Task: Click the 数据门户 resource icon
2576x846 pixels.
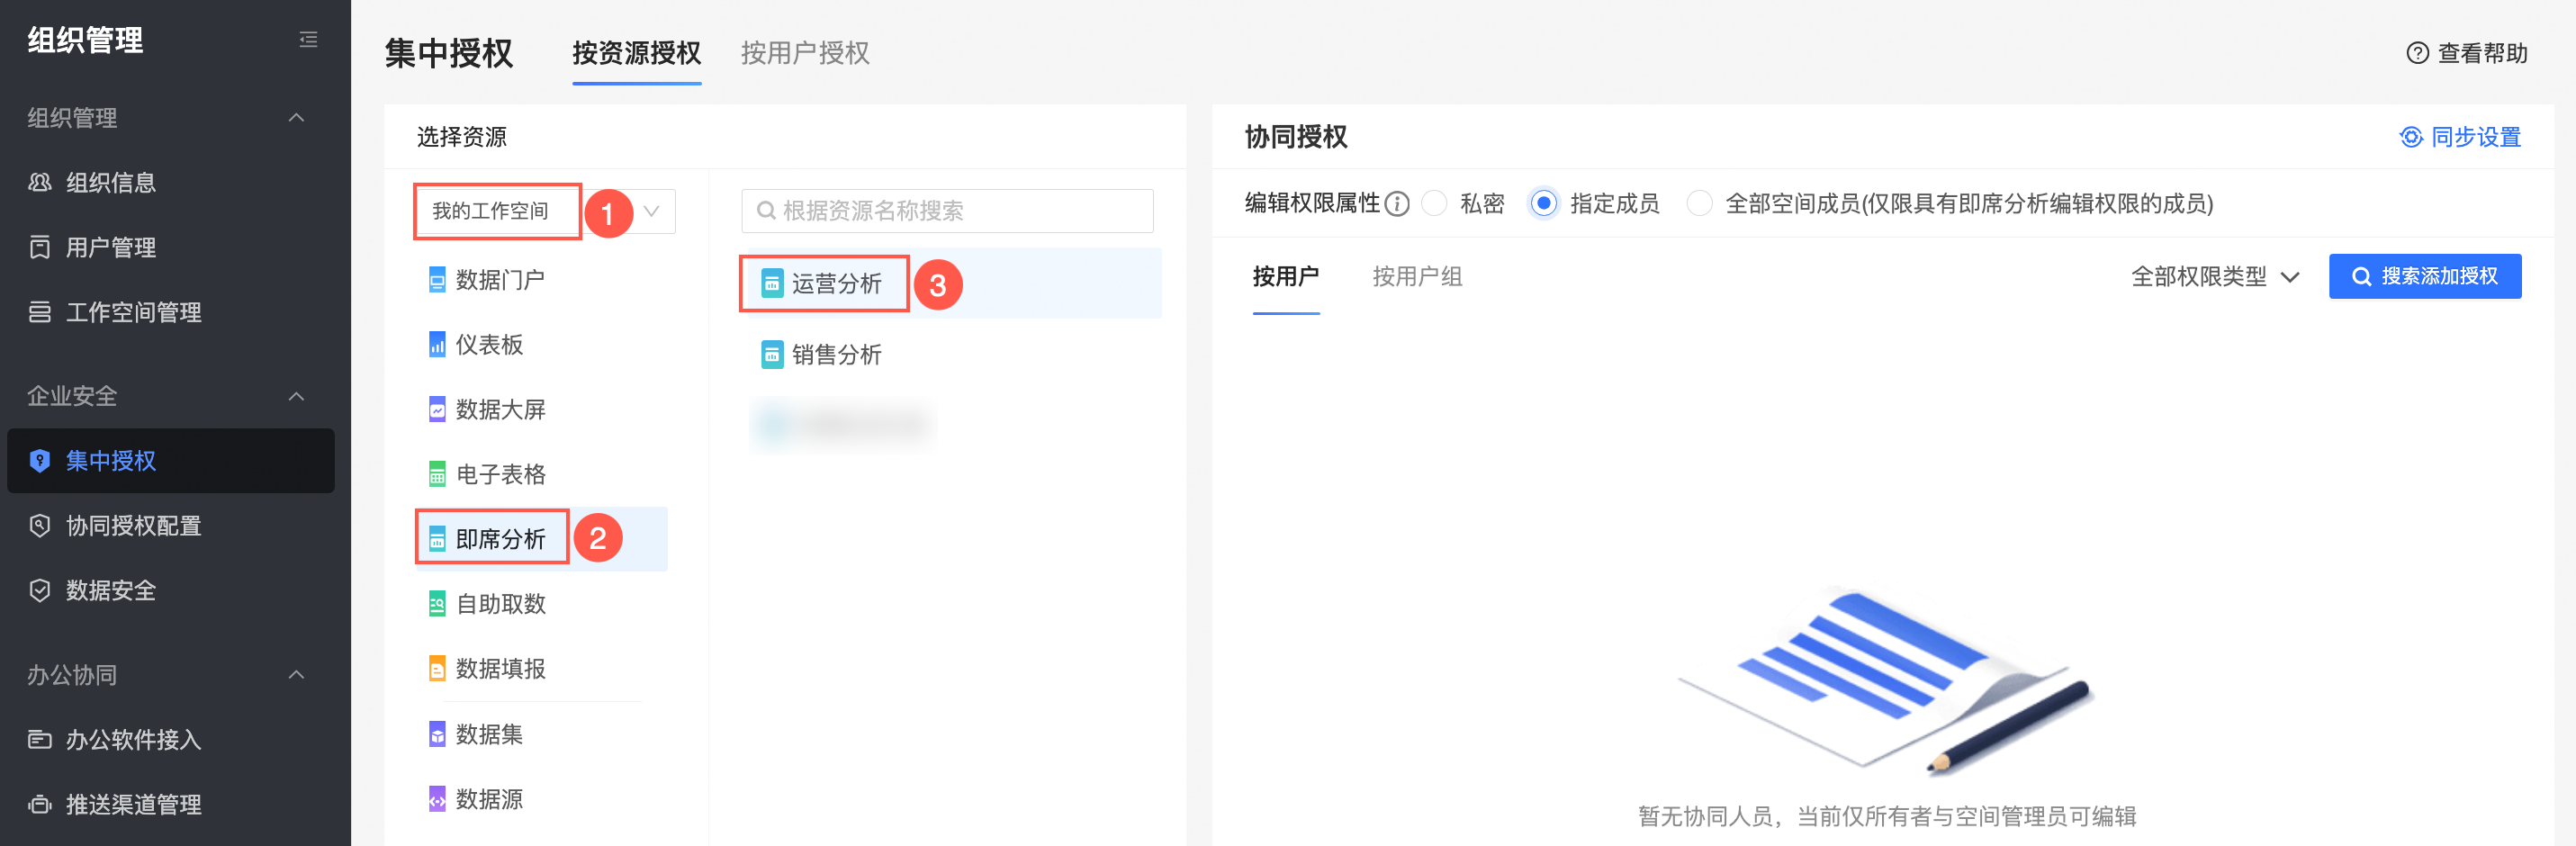Action: pos(437,280)
